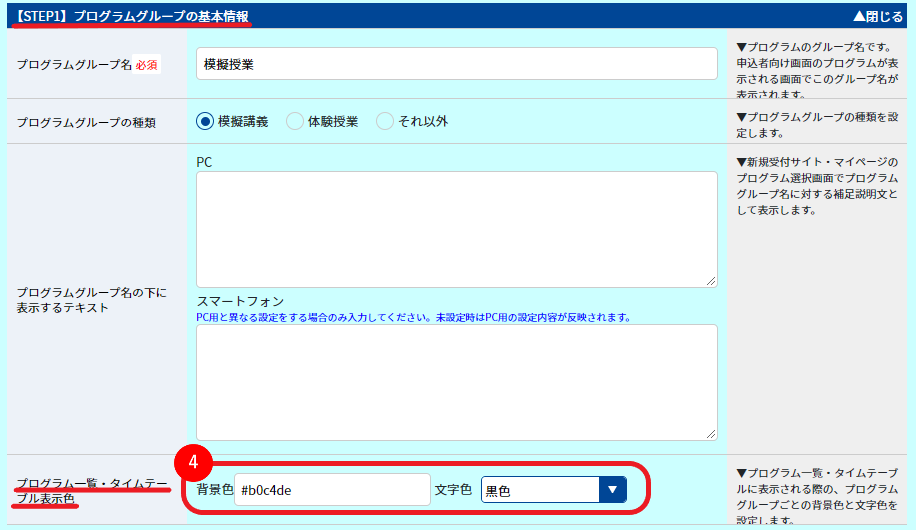The image size is (916, 530).
Task: Select the 体験授業 radio button
Action: point(295,122)
